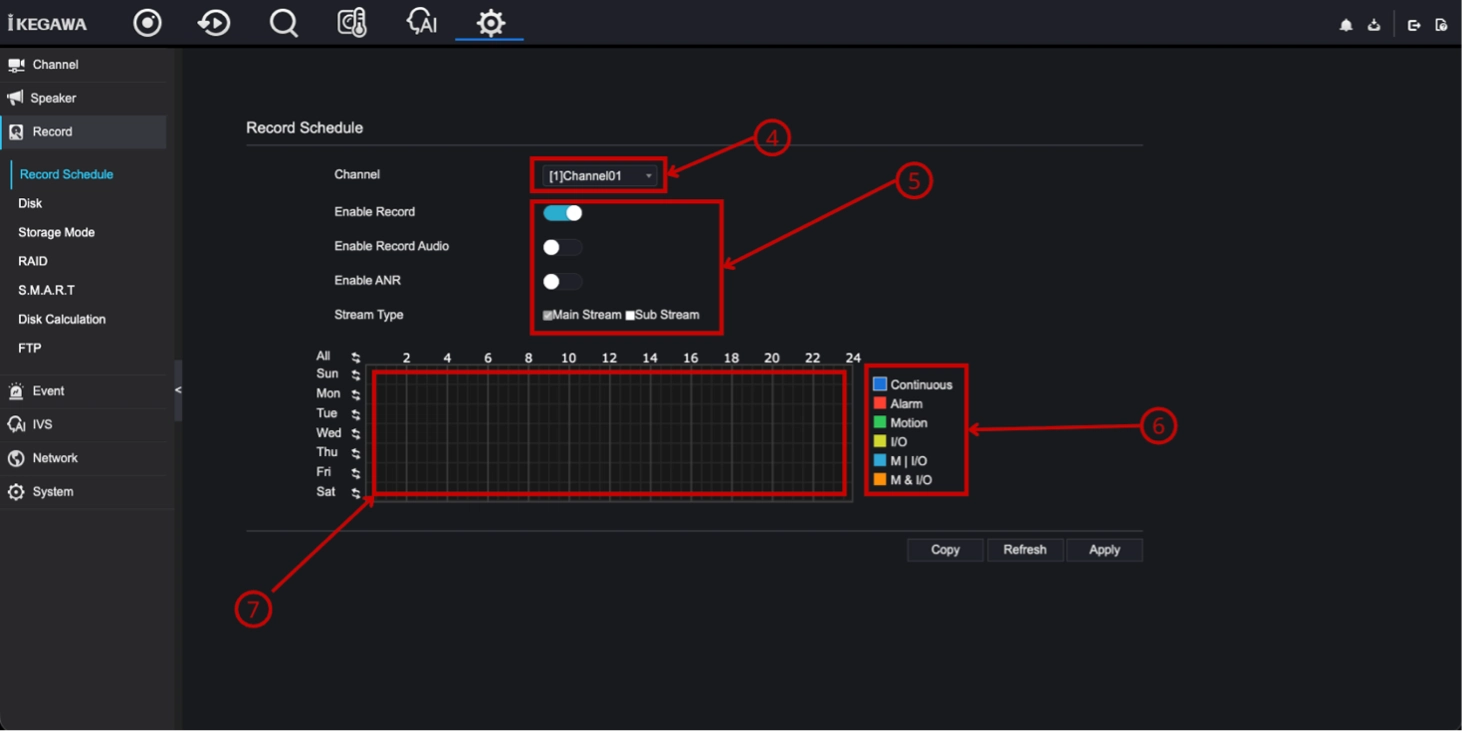The height and width of the screenshot is (733, 1466).
Task: Open the AI icon in top bar
Action: click(x=421, y=23)
